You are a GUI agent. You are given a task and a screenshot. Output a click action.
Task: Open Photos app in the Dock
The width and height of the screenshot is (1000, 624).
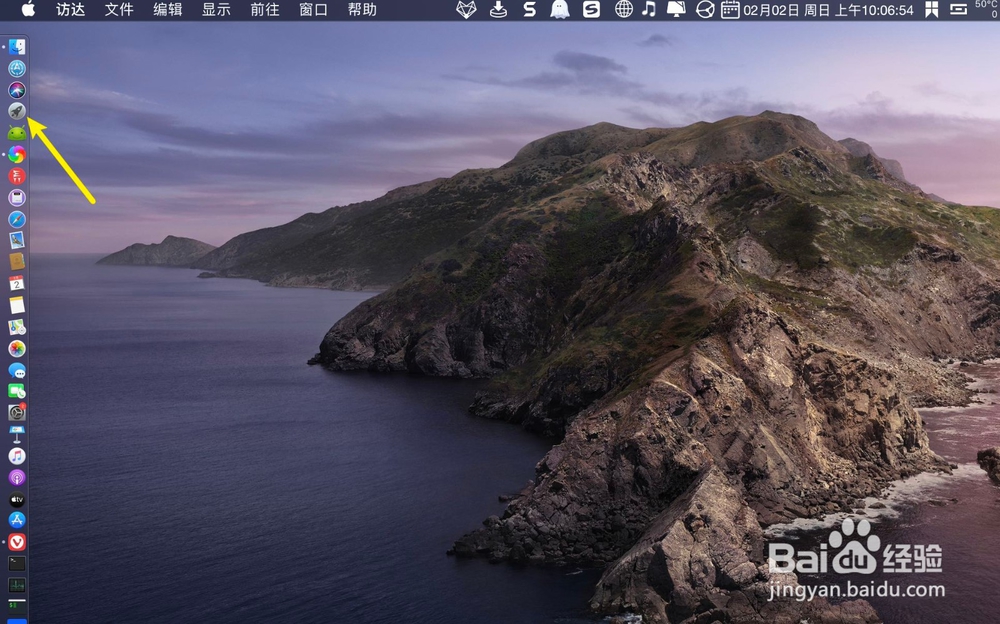17,348
